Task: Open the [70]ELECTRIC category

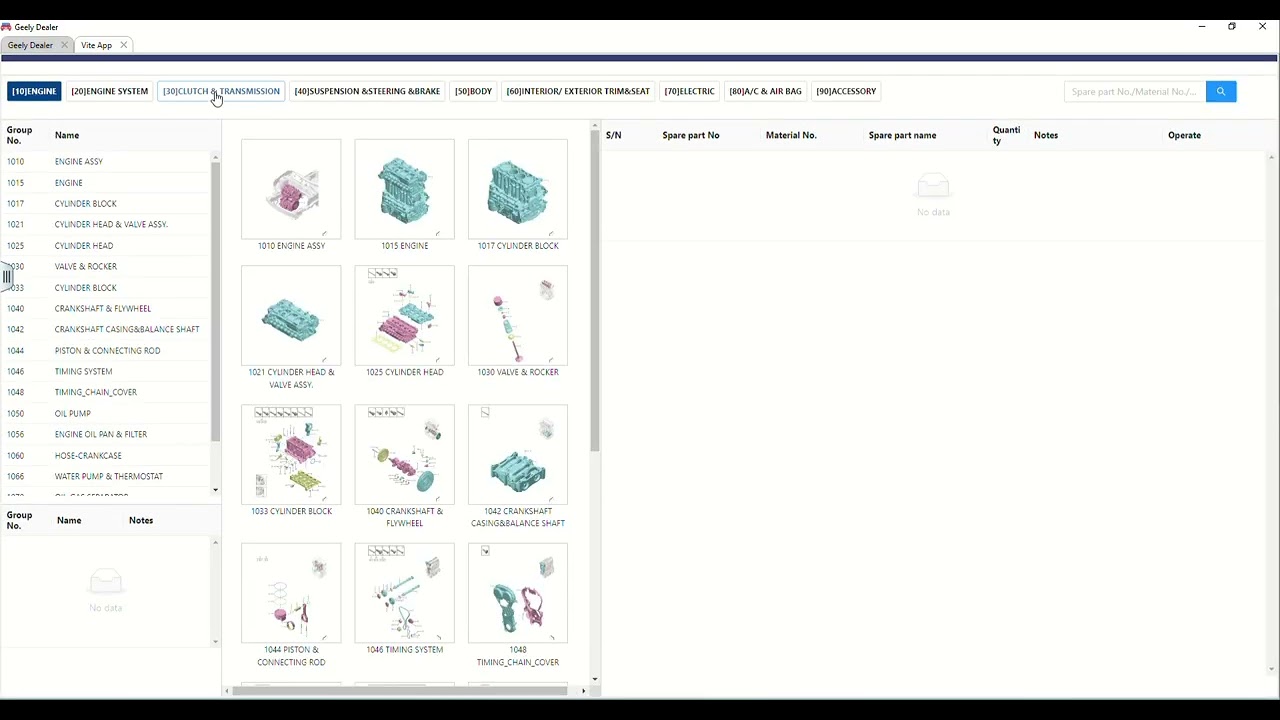Action: [689, 91]
